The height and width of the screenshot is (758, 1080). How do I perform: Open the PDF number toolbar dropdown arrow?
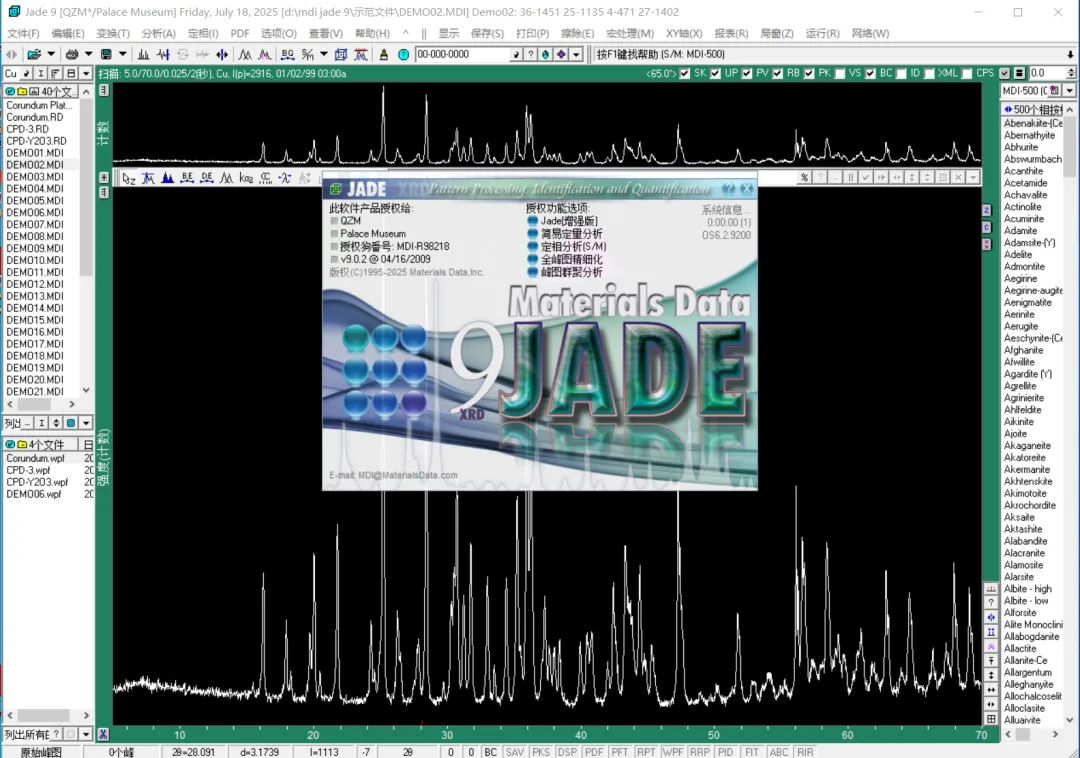[577, 54]
